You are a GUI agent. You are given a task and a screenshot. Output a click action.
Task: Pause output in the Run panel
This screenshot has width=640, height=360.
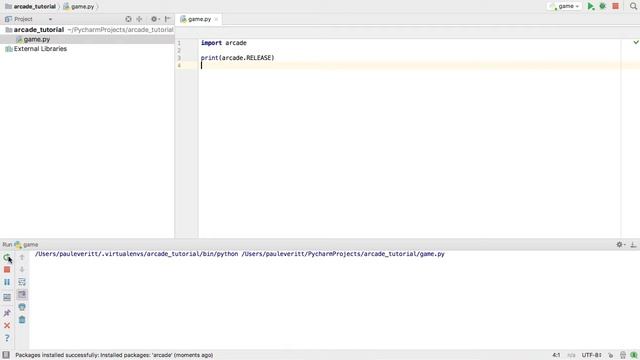(7, 282)
